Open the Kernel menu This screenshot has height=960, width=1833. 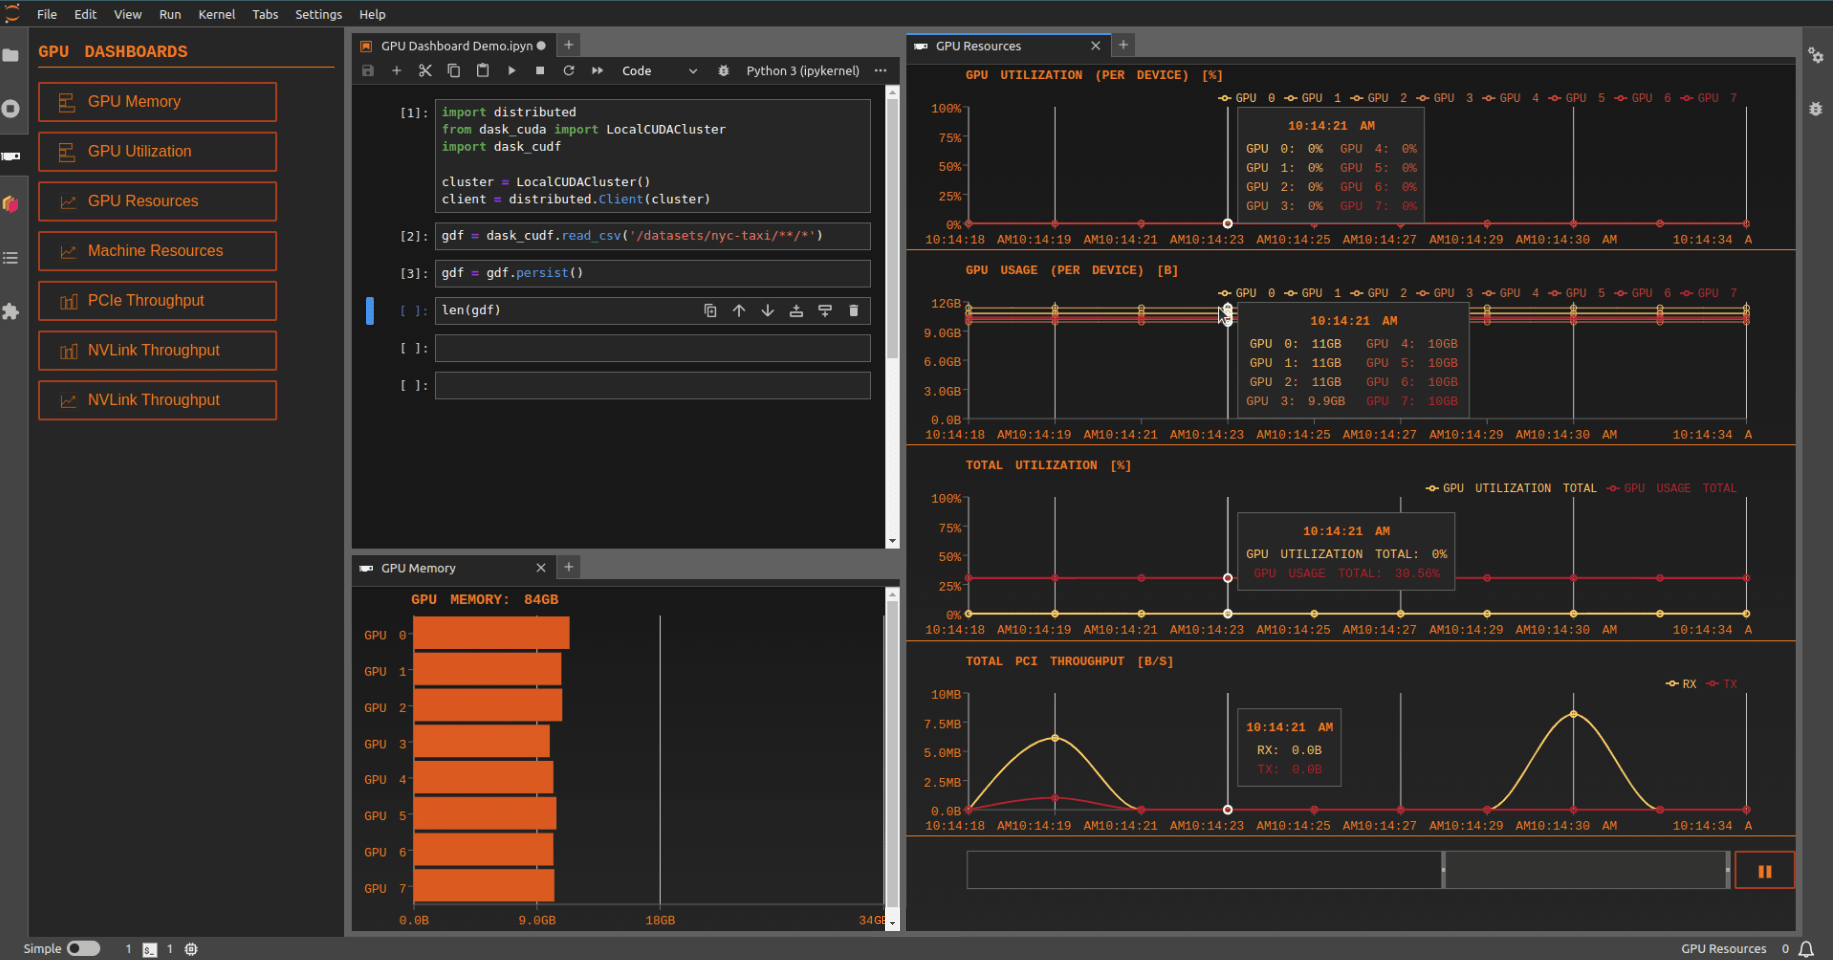coord(216,14)
